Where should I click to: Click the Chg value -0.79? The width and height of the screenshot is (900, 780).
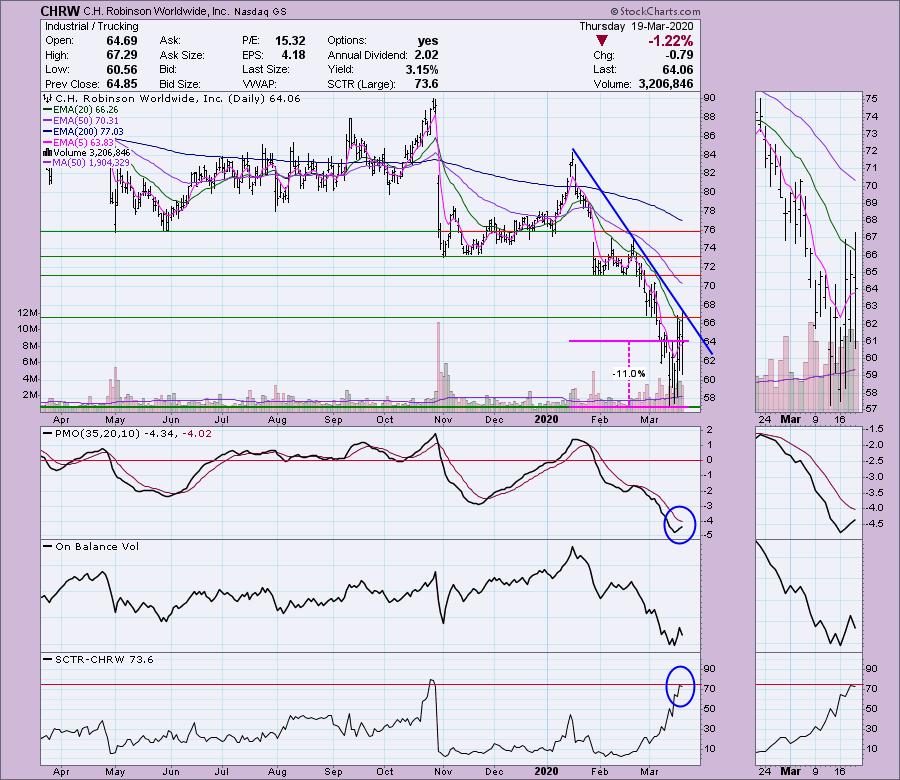679,55
